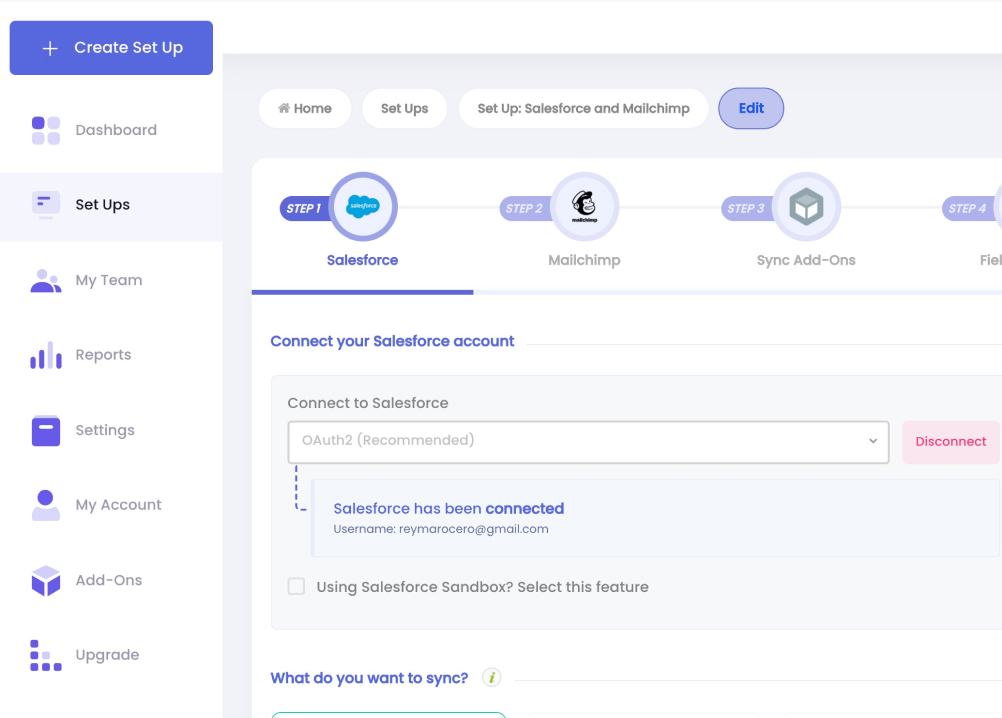
Task: Select Set Ups menu label
Action: [x=103, y=205]
